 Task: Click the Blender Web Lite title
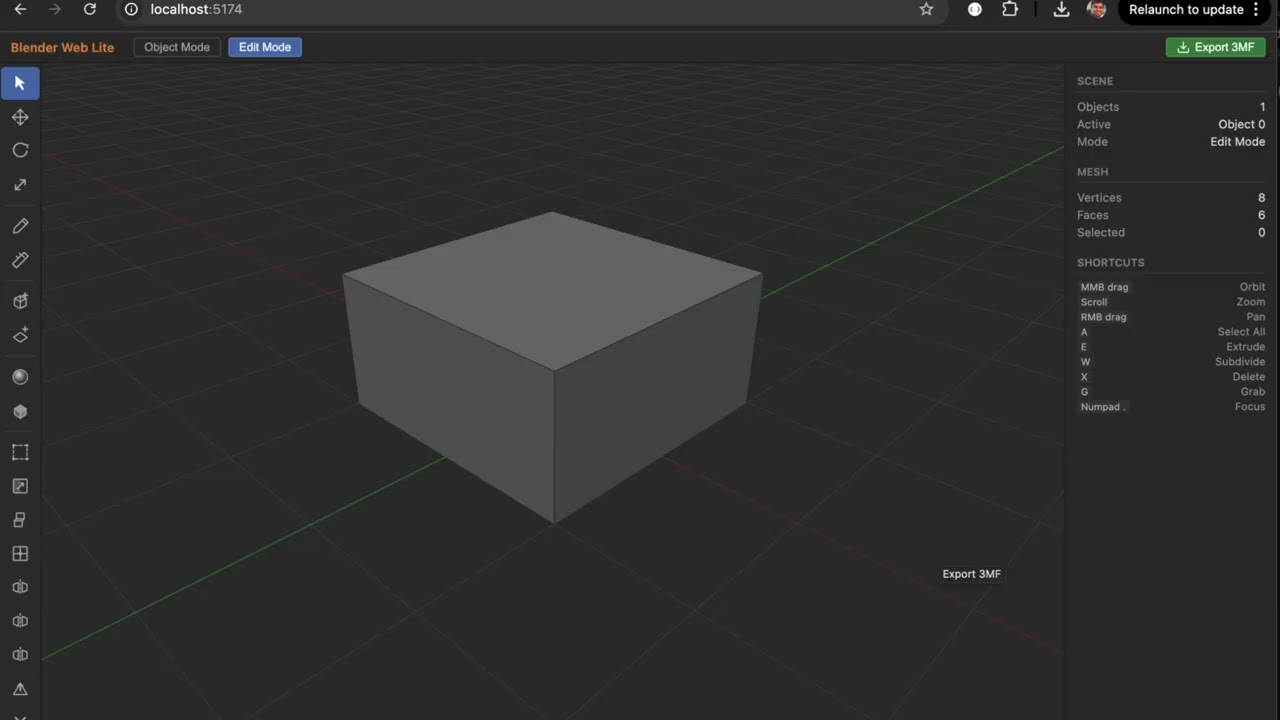coord(62,47)
